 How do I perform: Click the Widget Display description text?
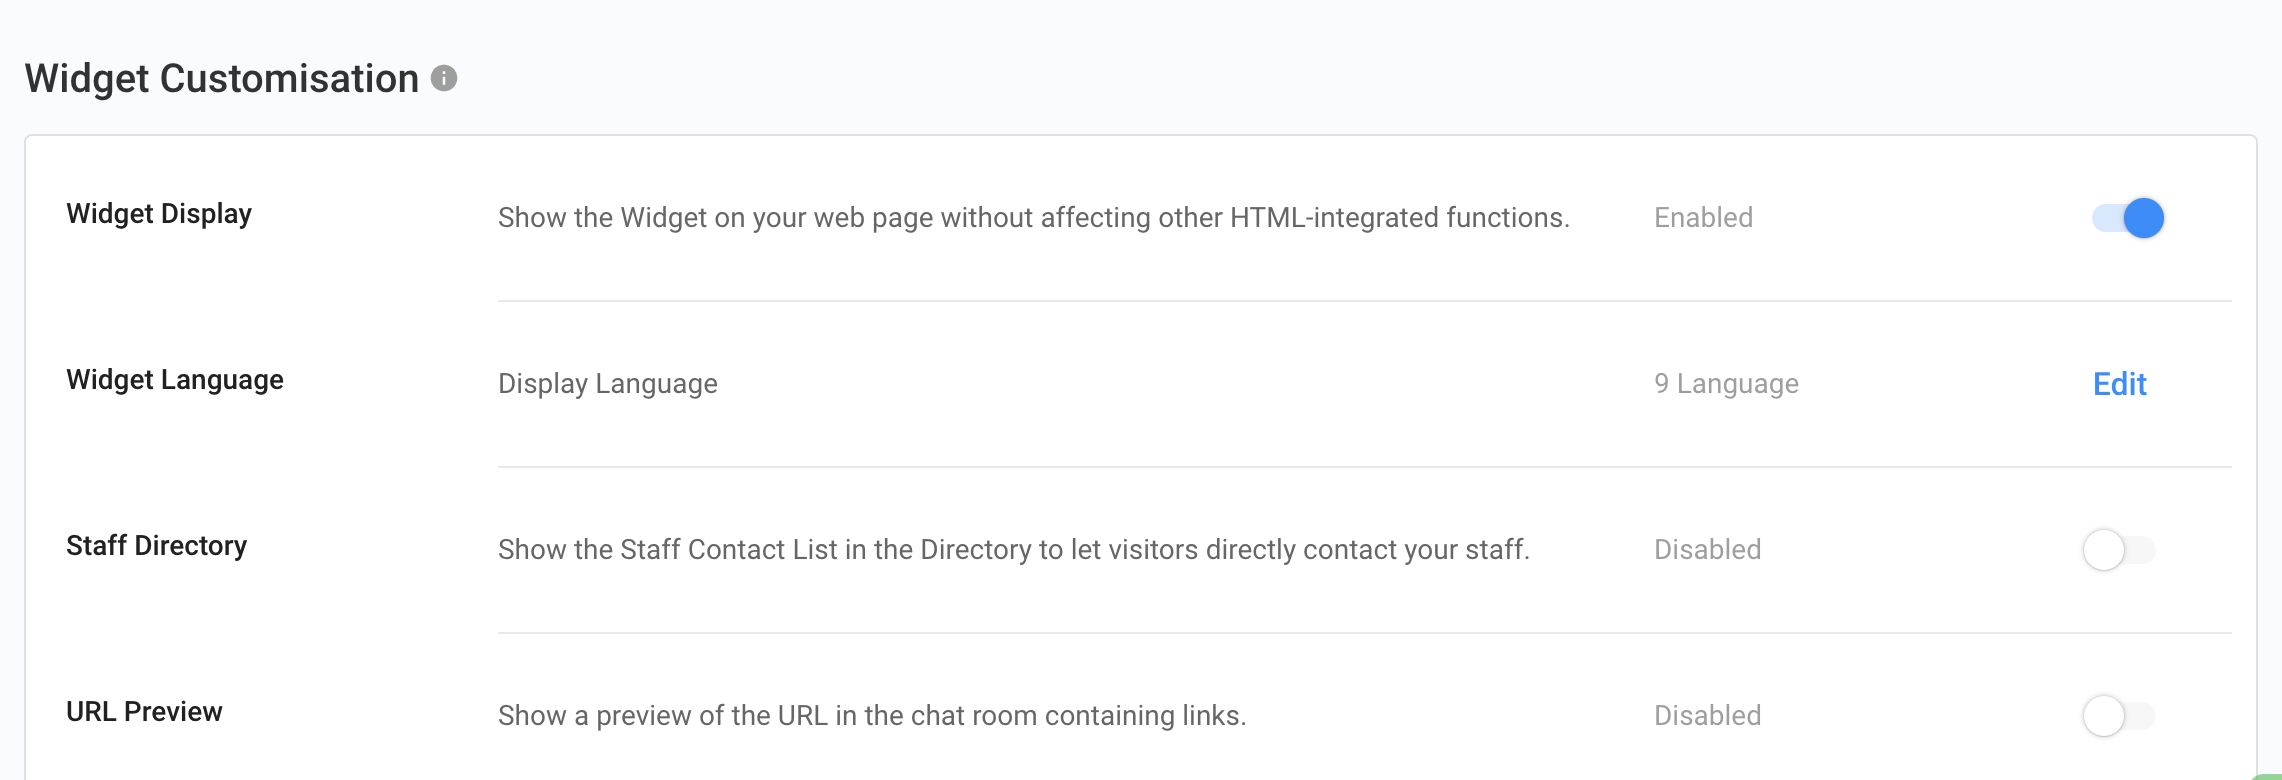coord(1033,218)
